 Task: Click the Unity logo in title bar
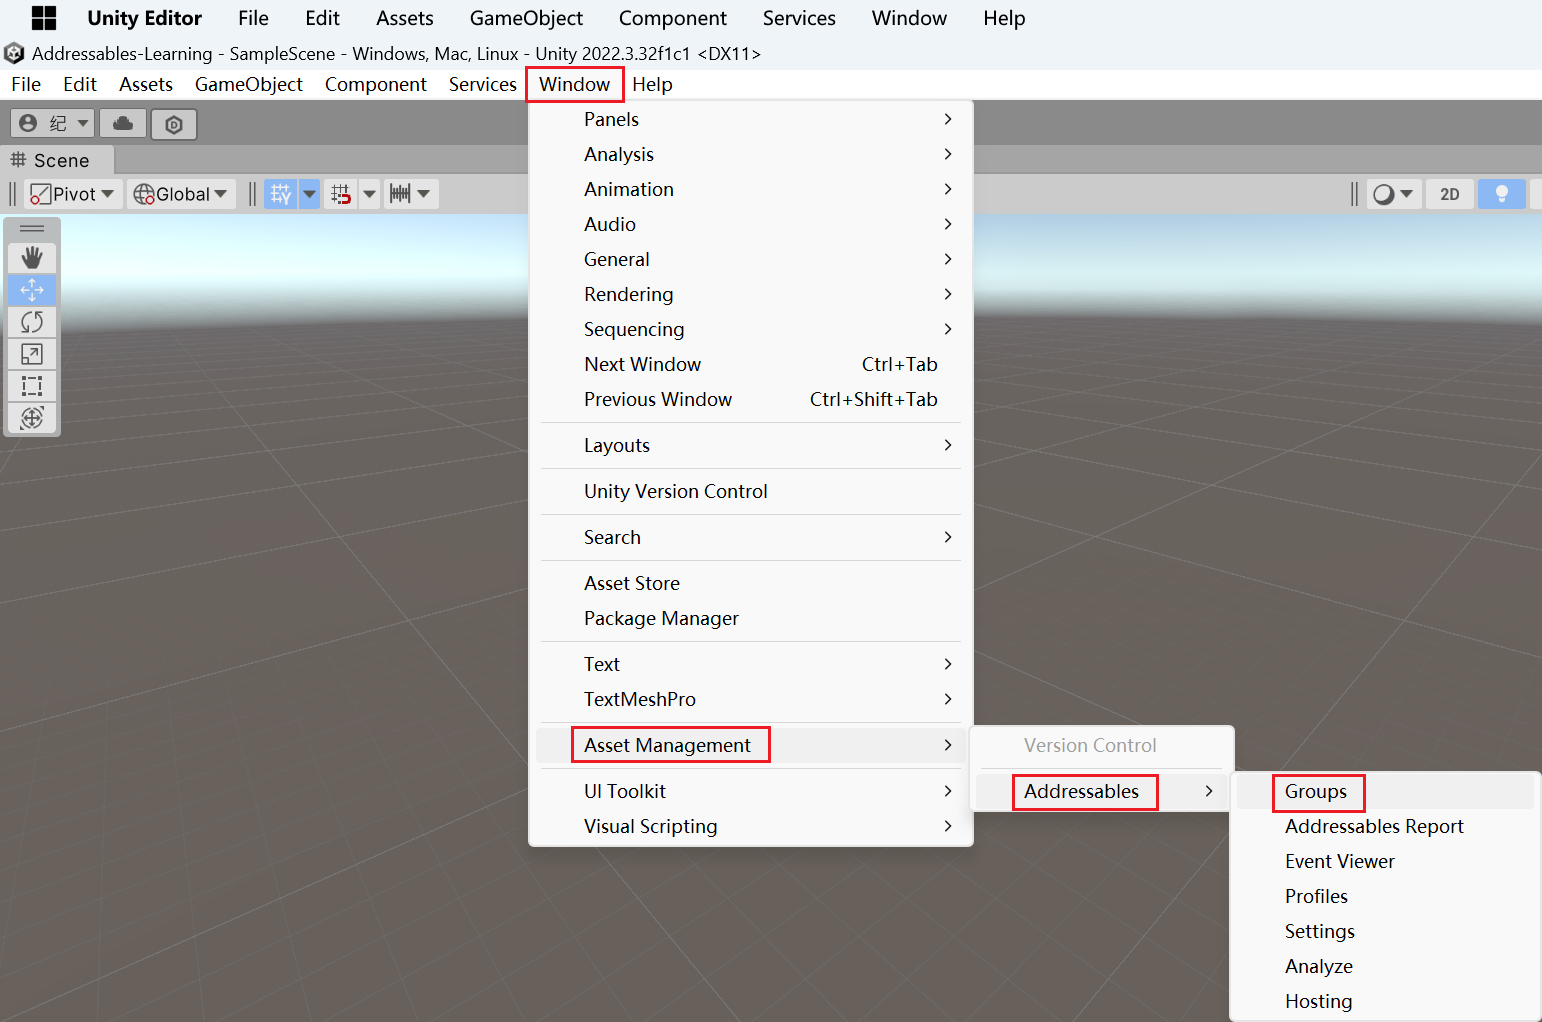tap(14, 53)
